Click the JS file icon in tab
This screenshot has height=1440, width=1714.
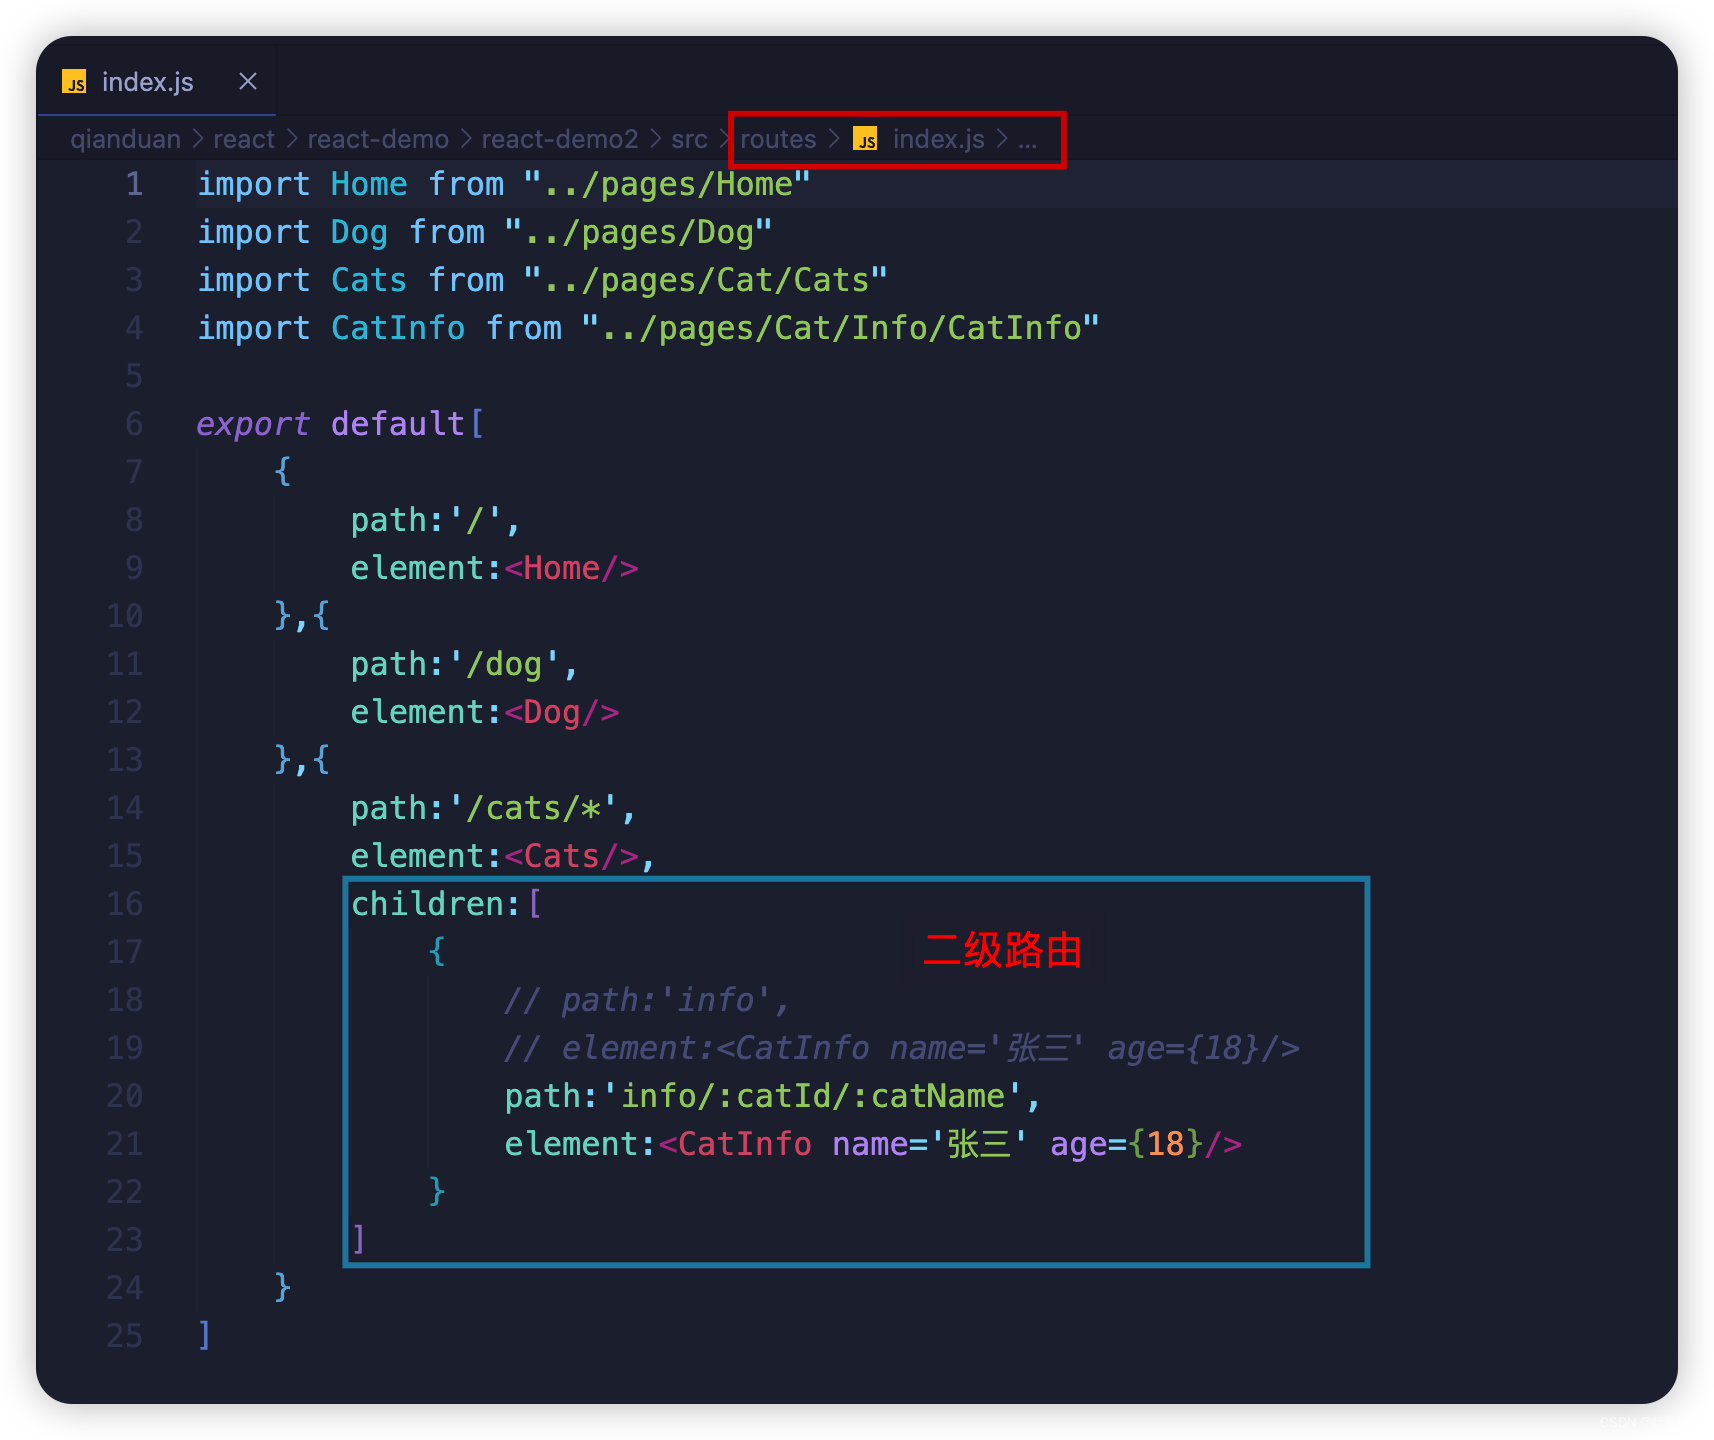coord(74,82)
